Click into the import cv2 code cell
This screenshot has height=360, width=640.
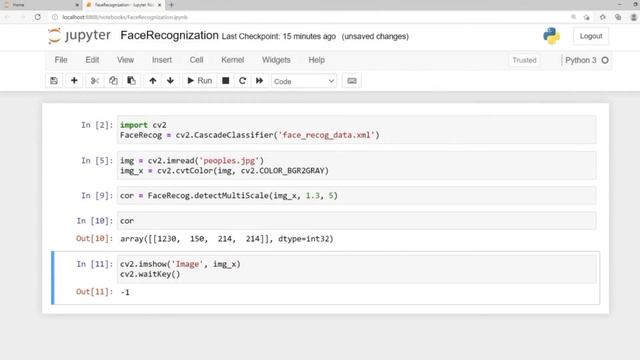coord(356,130)
